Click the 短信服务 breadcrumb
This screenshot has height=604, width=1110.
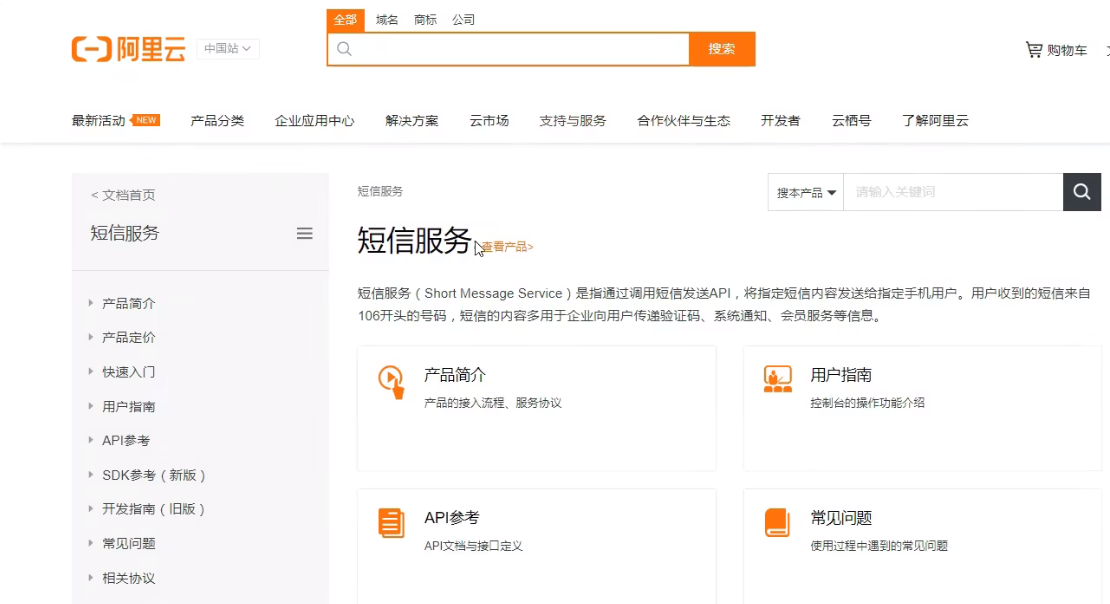(380, 191)
